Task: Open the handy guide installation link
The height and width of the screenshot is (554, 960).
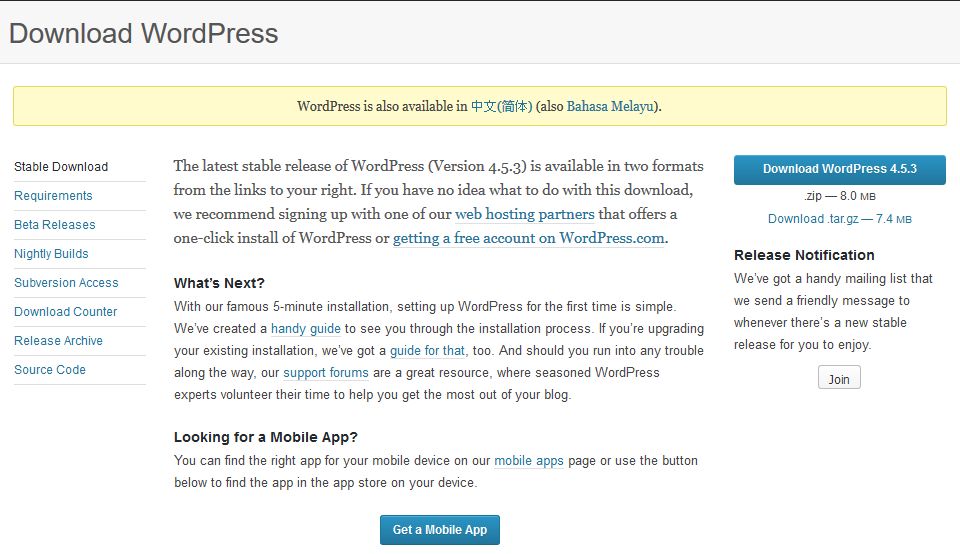Action: tap(306, 329)
